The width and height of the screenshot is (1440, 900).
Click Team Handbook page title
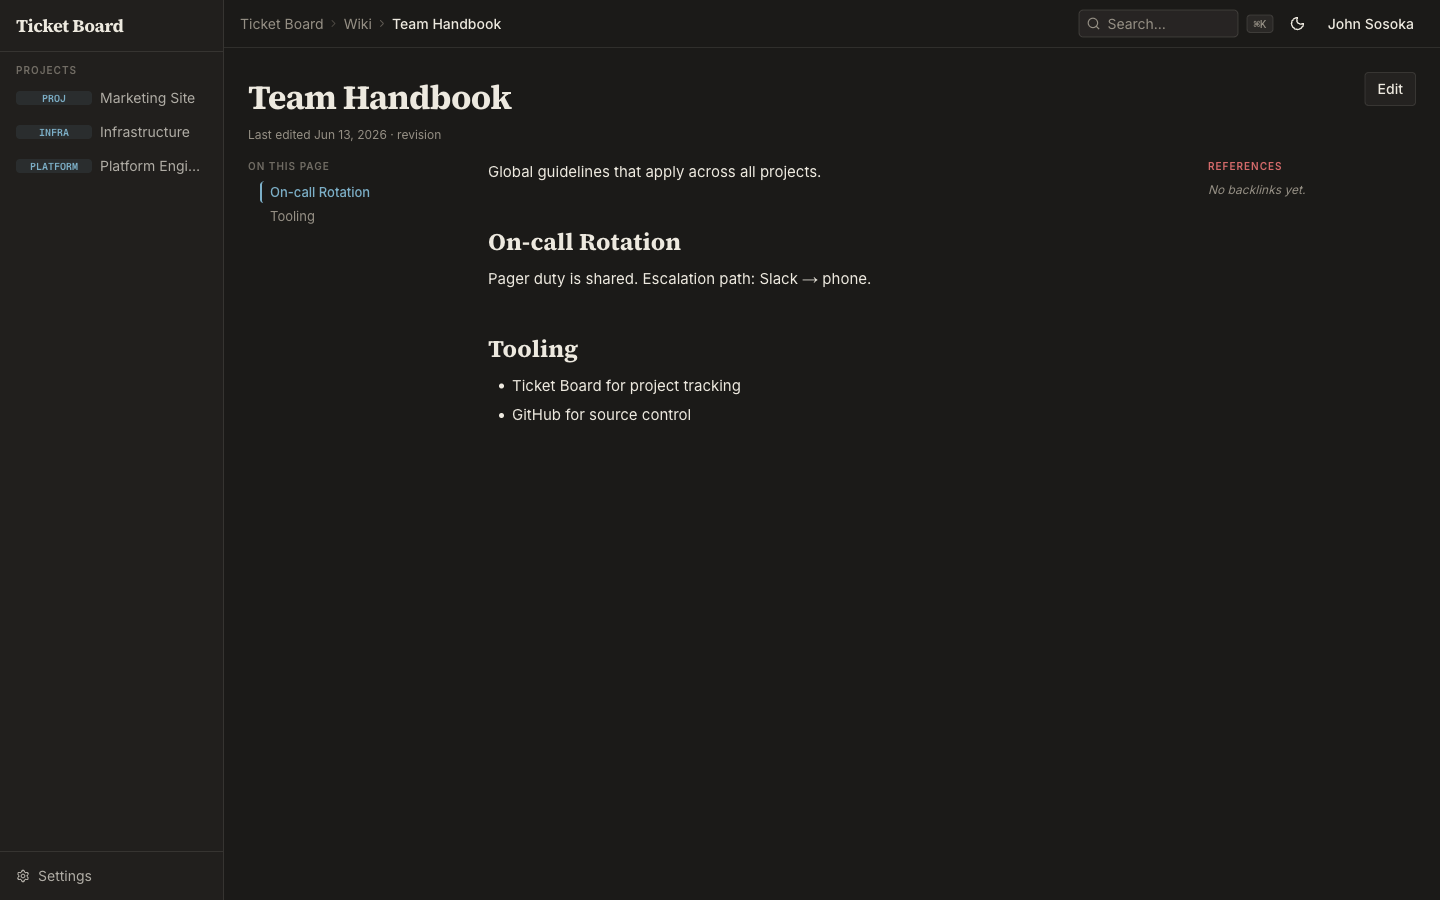(x=380, y=98)
